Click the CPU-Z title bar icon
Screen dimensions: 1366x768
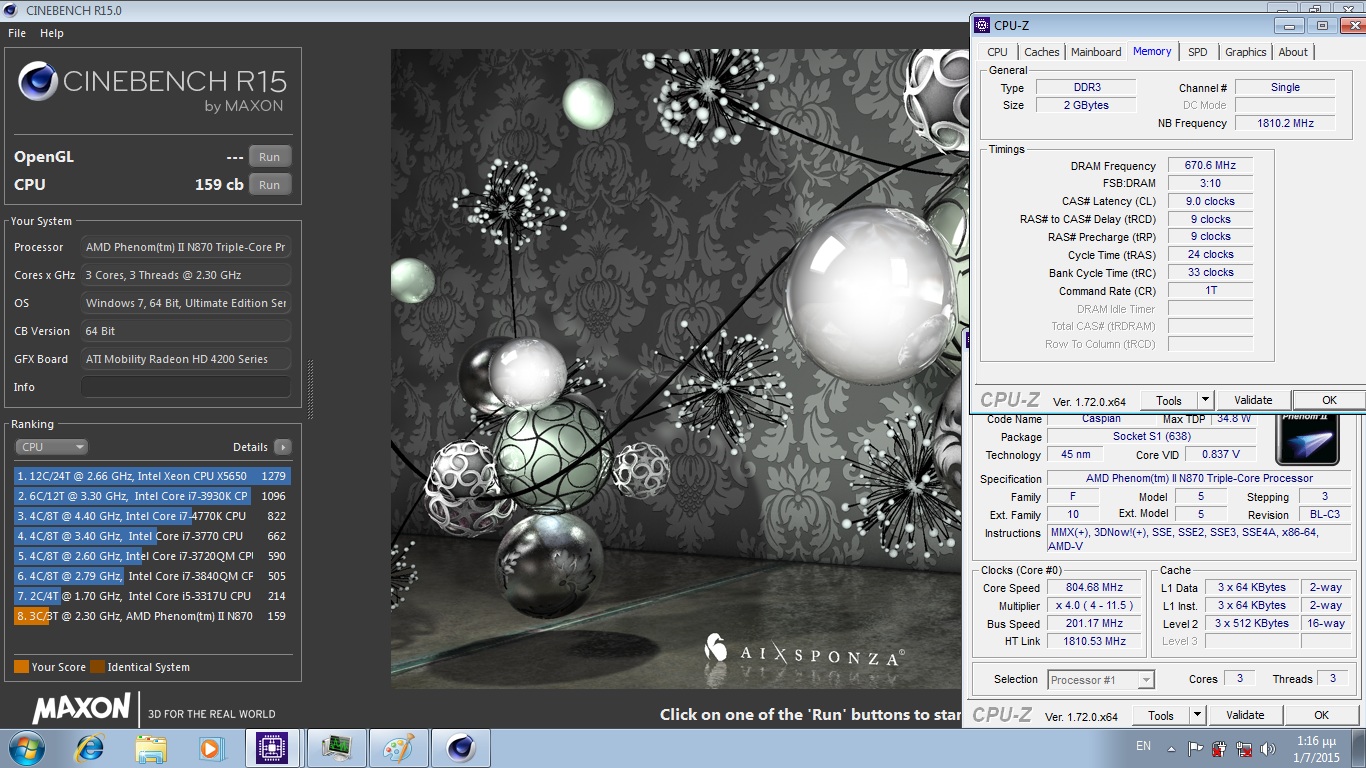point(981,25)
